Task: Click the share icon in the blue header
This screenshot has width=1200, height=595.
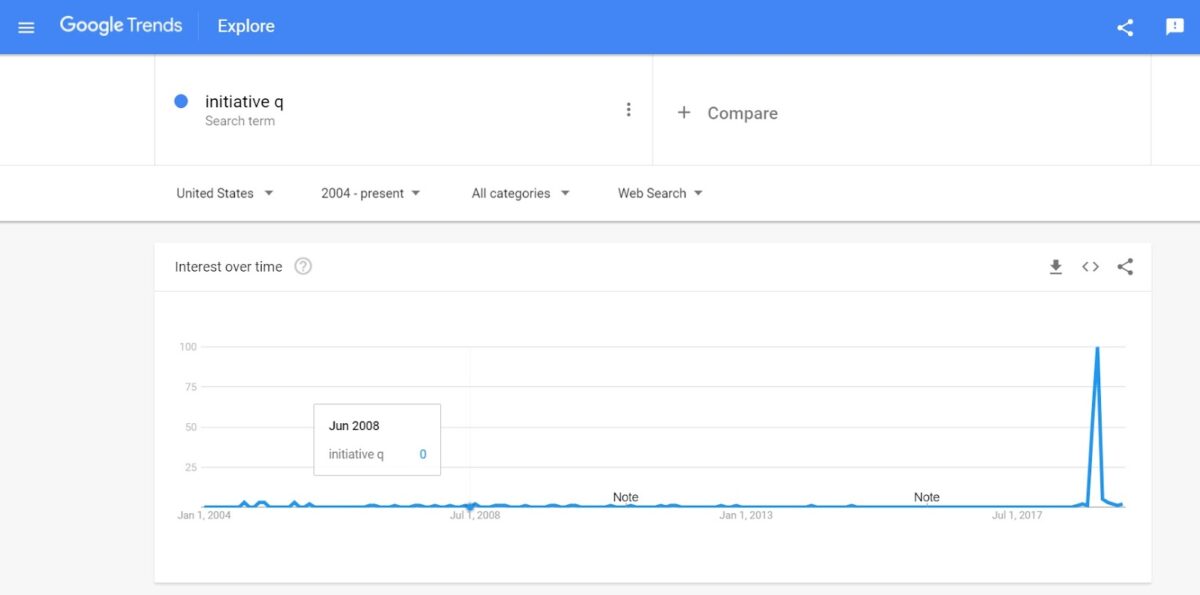Action: tap(1125, 27)
